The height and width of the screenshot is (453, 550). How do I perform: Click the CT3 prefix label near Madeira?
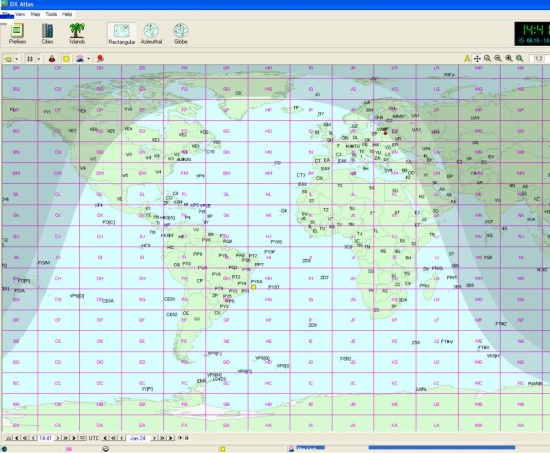(301, 175)
